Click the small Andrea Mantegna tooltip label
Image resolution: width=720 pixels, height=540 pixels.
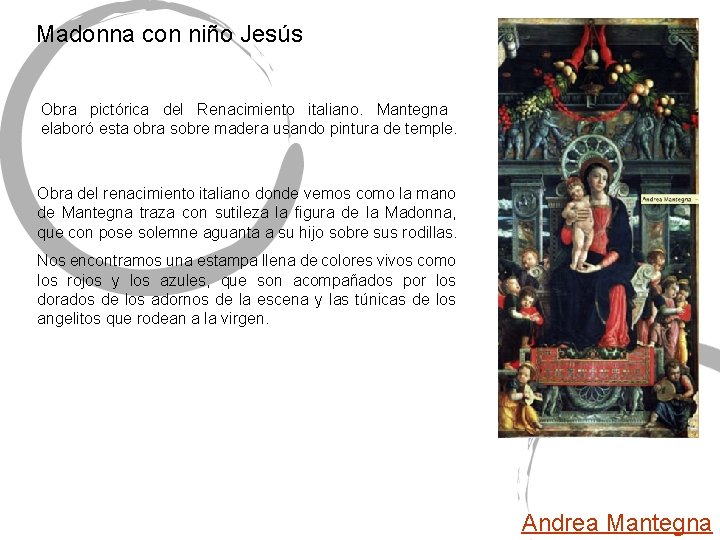pos(669,199)
